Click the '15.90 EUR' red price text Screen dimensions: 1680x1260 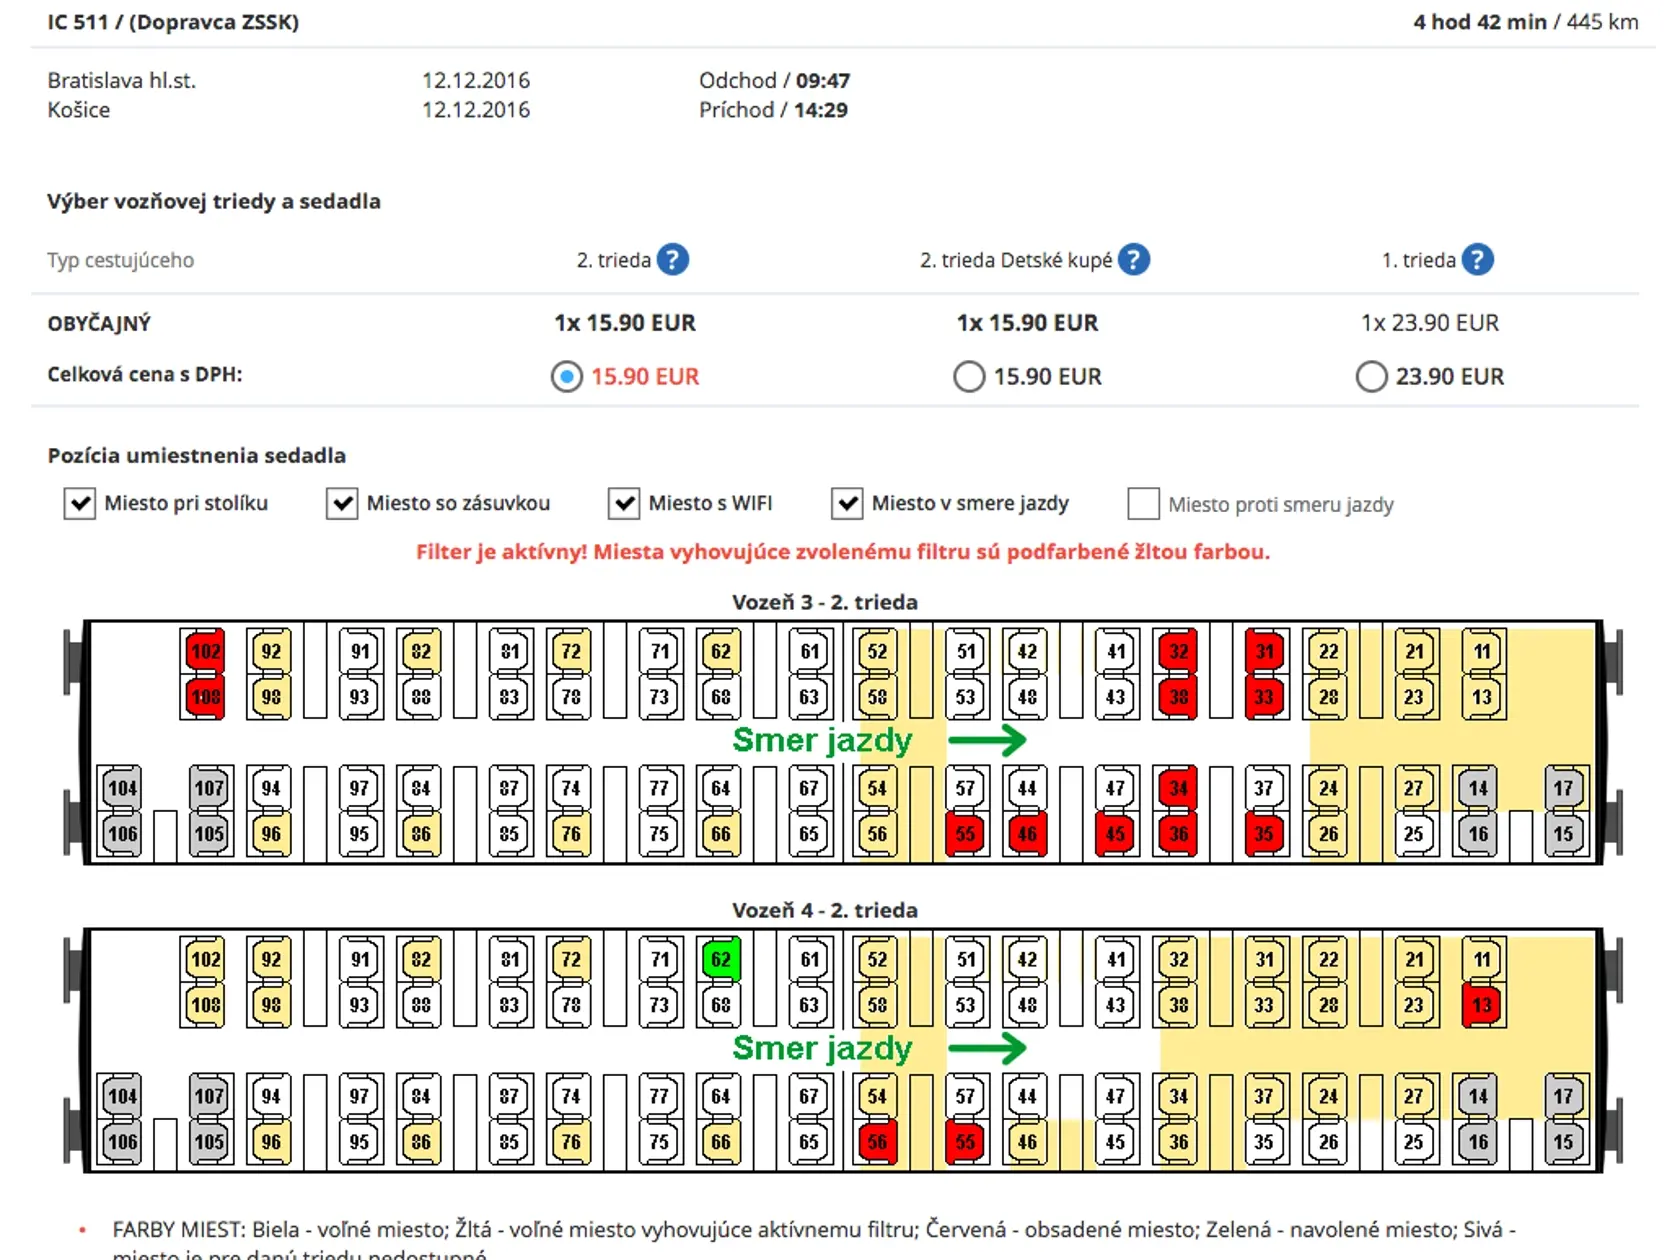[x=645, y=377]
